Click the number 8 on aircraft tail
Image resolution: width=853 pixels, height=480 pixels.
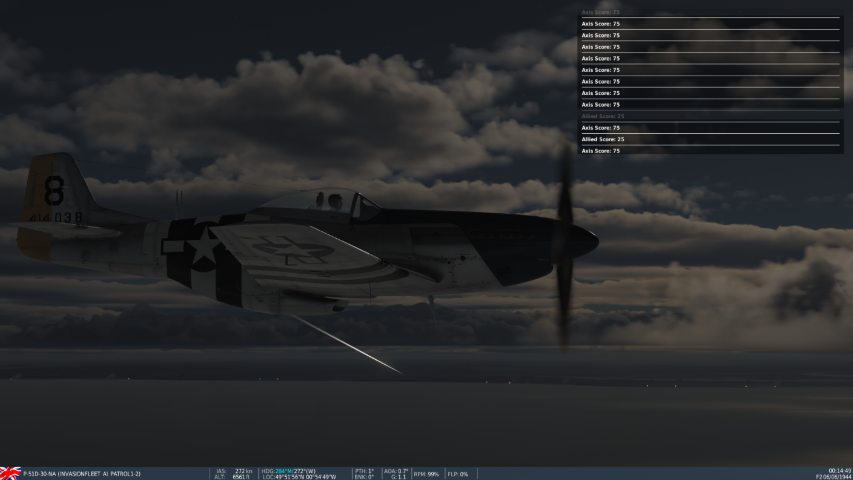(54, 191)
